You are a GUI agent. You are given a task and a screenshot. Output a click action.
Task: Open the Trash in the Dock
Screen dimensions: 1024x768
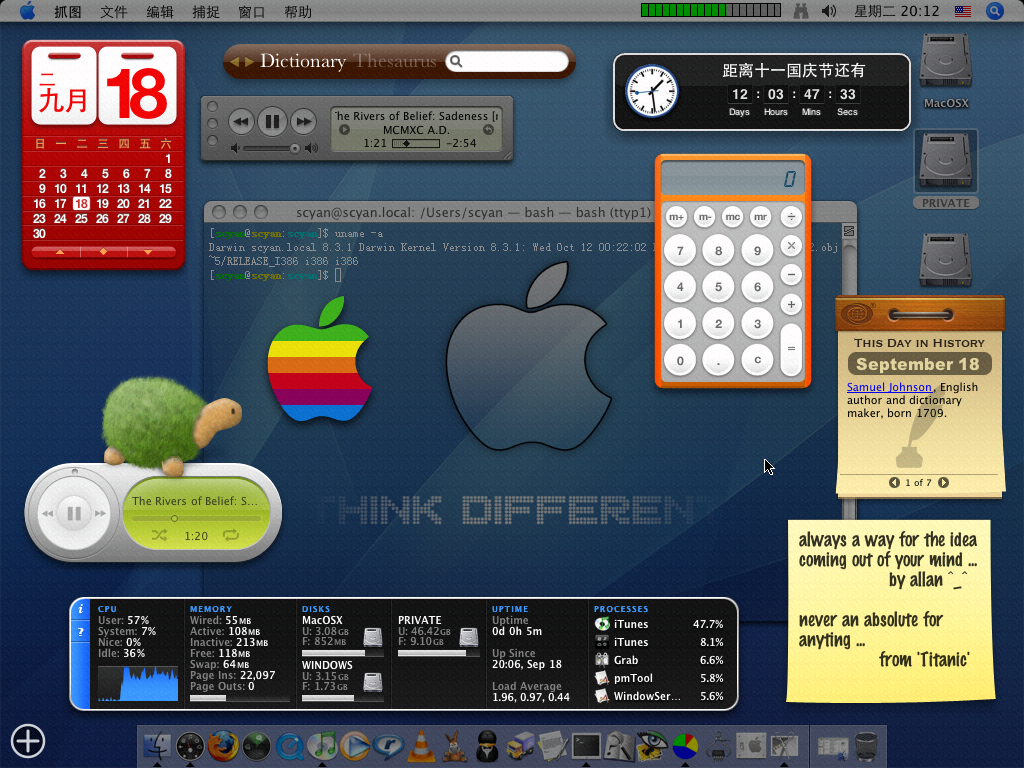[x=866, y=745]
